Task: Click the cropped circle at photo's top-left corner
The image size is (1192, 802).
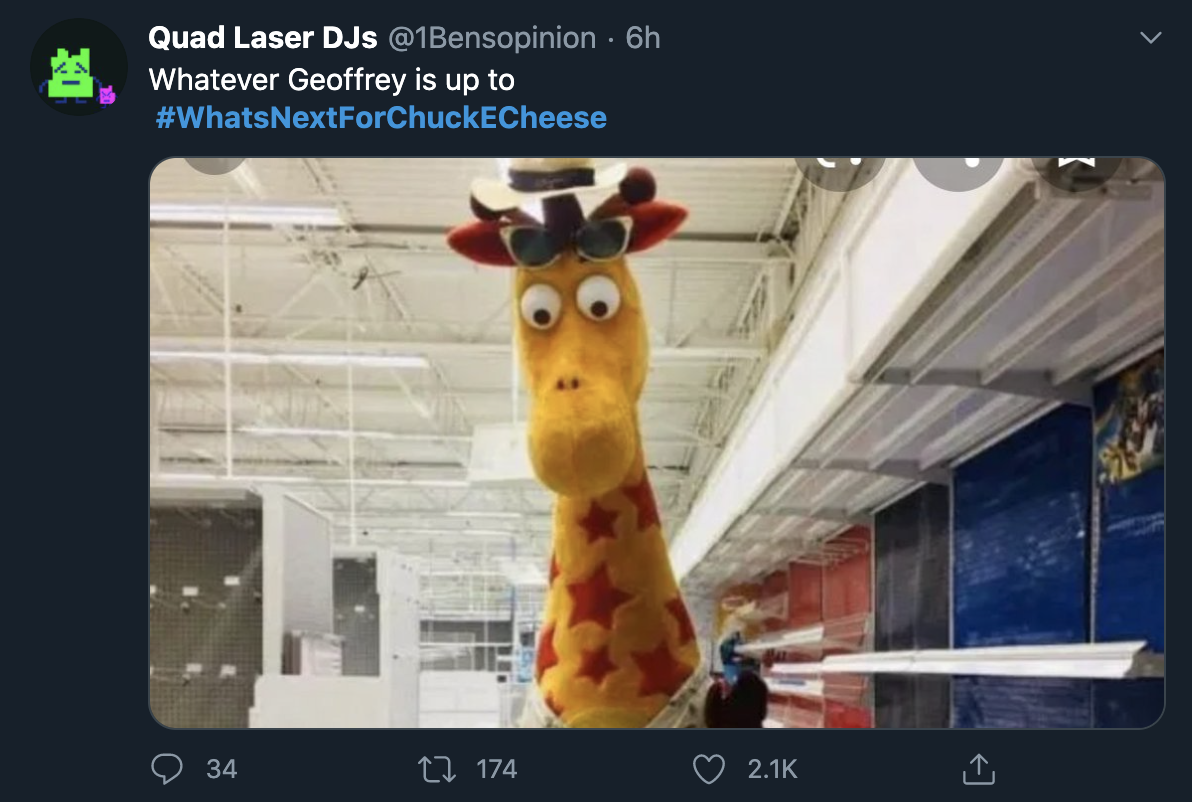Action: (214, 166)
